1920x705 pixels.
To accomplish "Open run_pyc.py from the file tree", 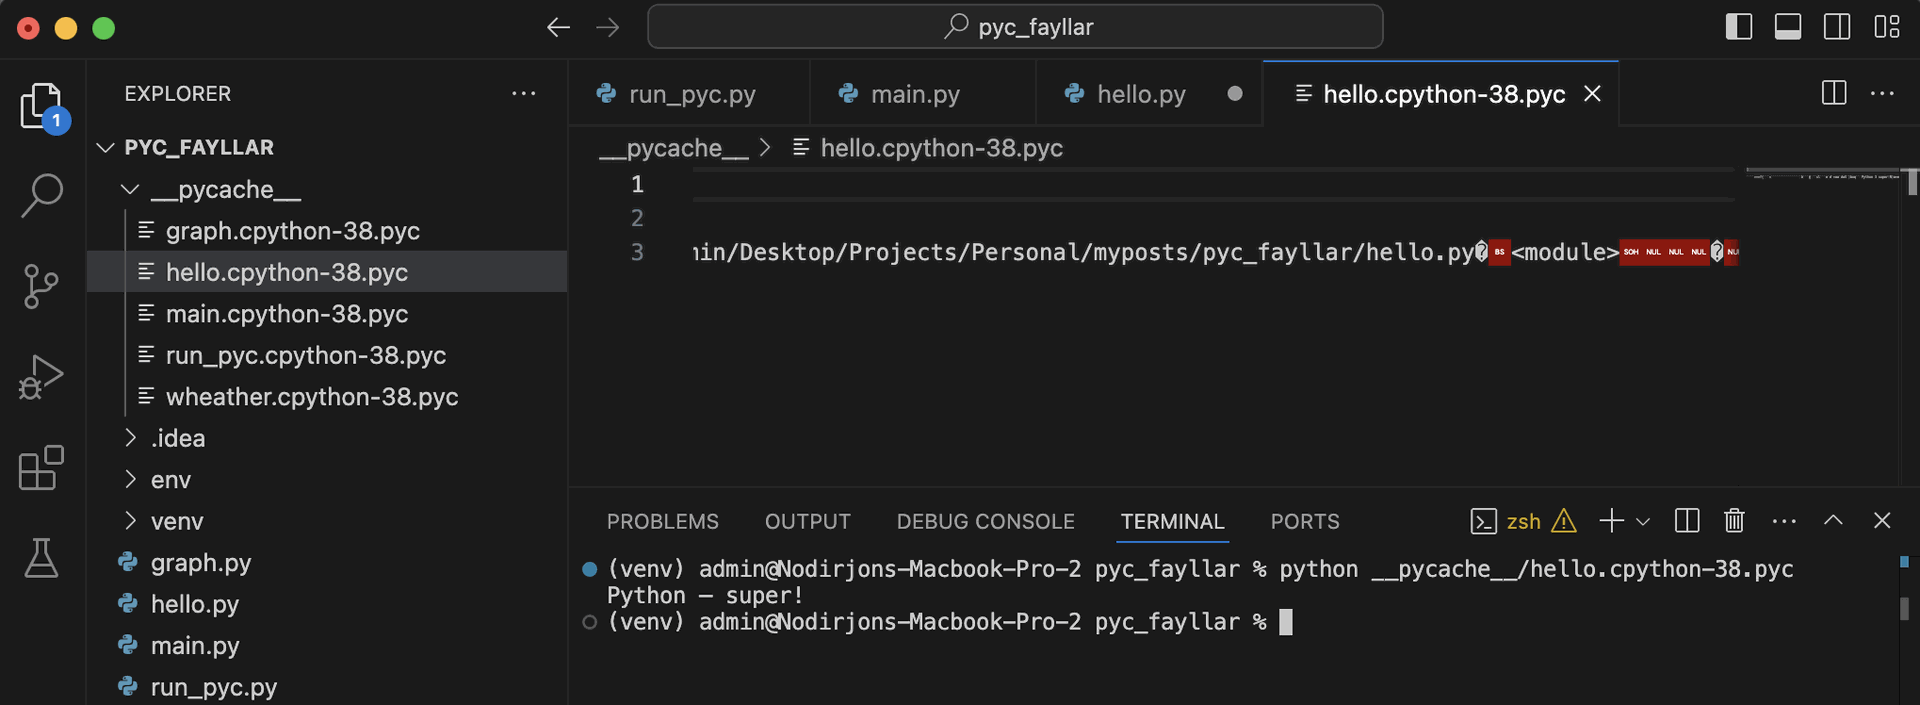I will [x=327, y=687].
